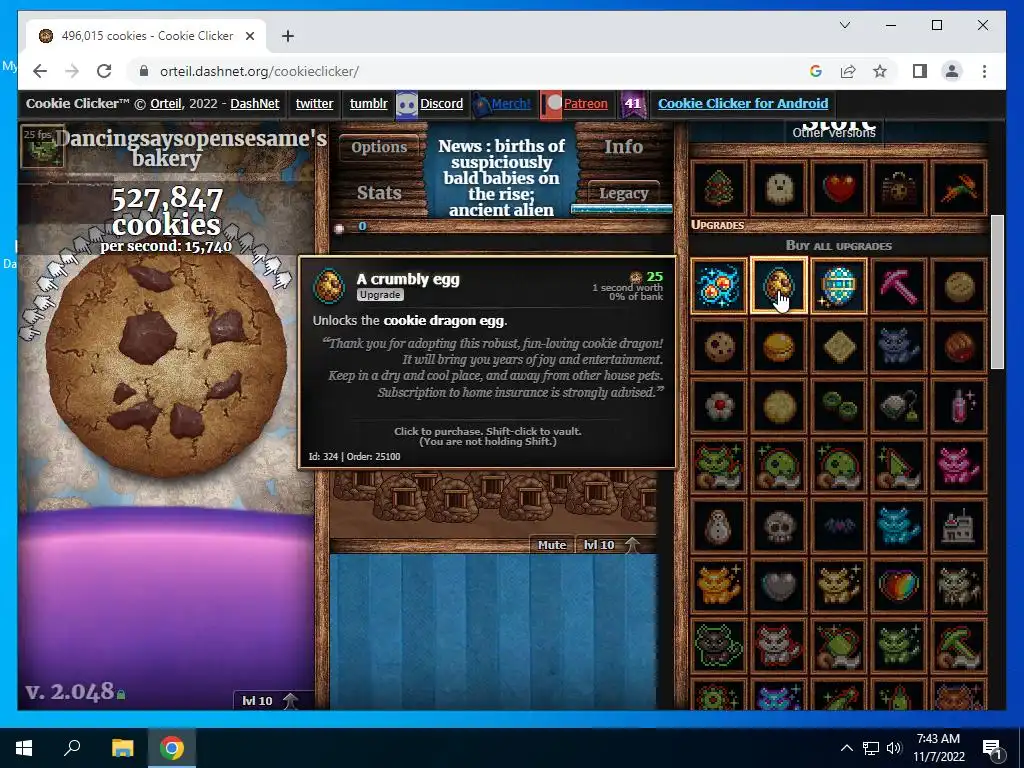Viewport: 1024px width, 768px height.
Task: Open Cookie Clicker for Android link
Action: click(x=743, y=104)
